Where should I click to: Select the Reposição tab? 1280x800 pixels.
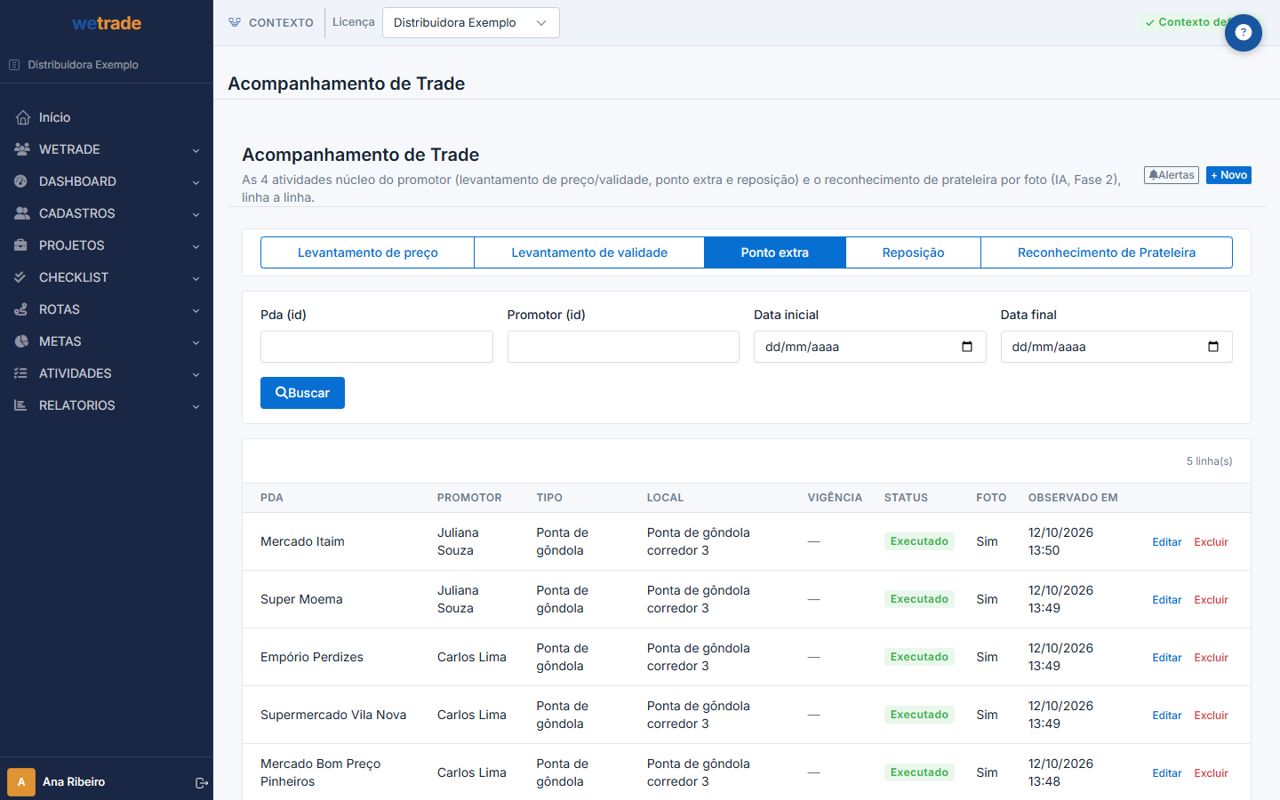coord(913,252)
